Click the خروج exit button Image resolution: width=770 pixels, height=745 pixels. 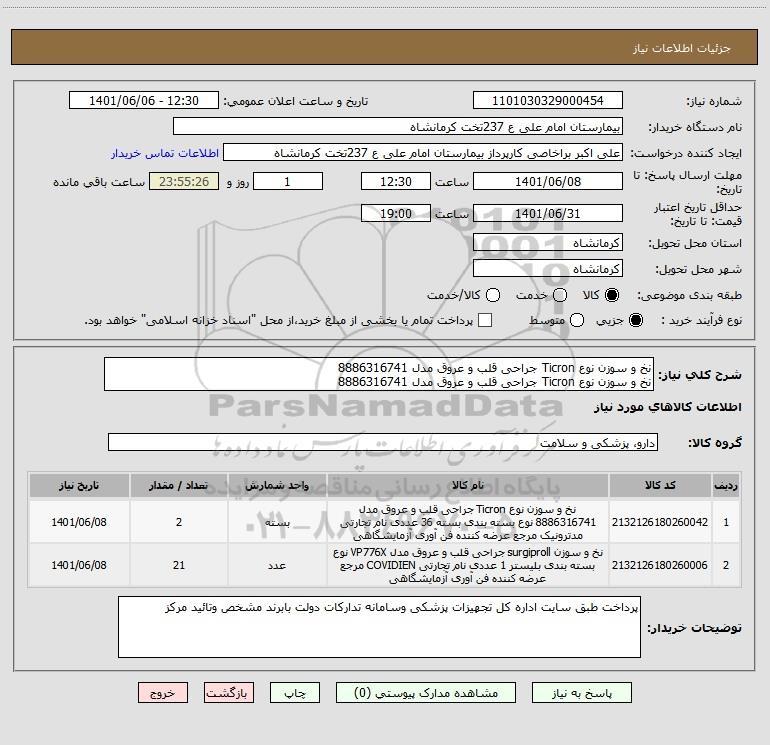pyautogui.click(x=163, y=693)
